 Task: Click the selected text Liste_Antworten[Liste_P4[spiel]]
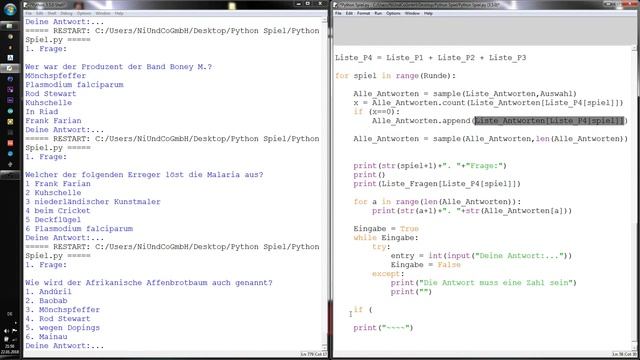[x=549, y=121]
